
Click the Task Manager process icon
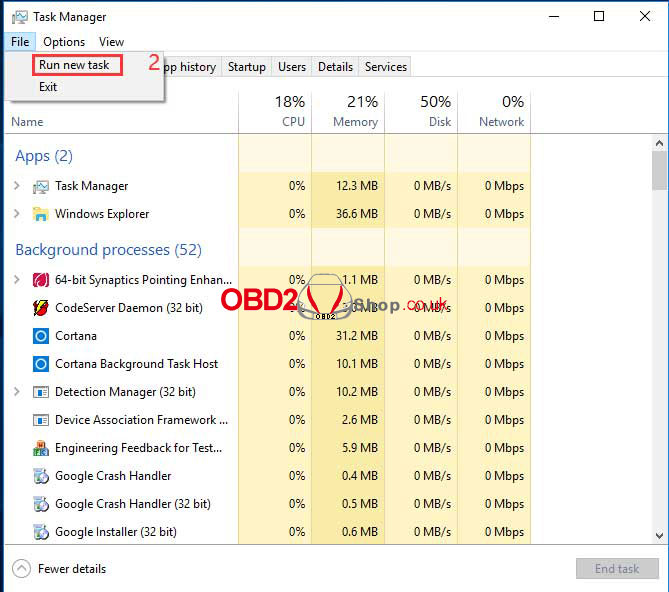tap(41, 186)
